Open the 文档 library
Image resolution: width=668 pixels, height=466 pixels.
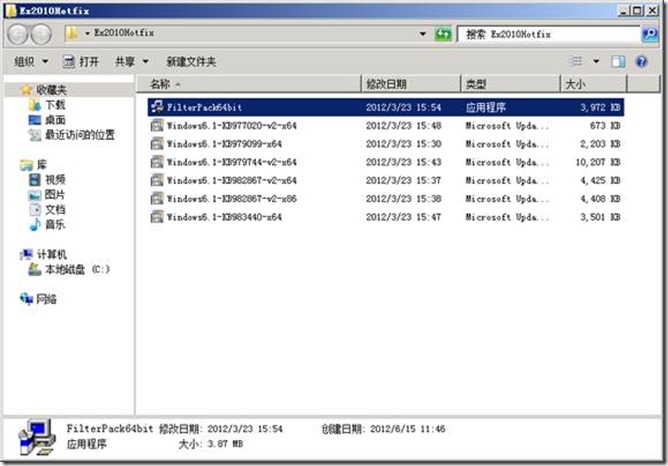point(55,209)
